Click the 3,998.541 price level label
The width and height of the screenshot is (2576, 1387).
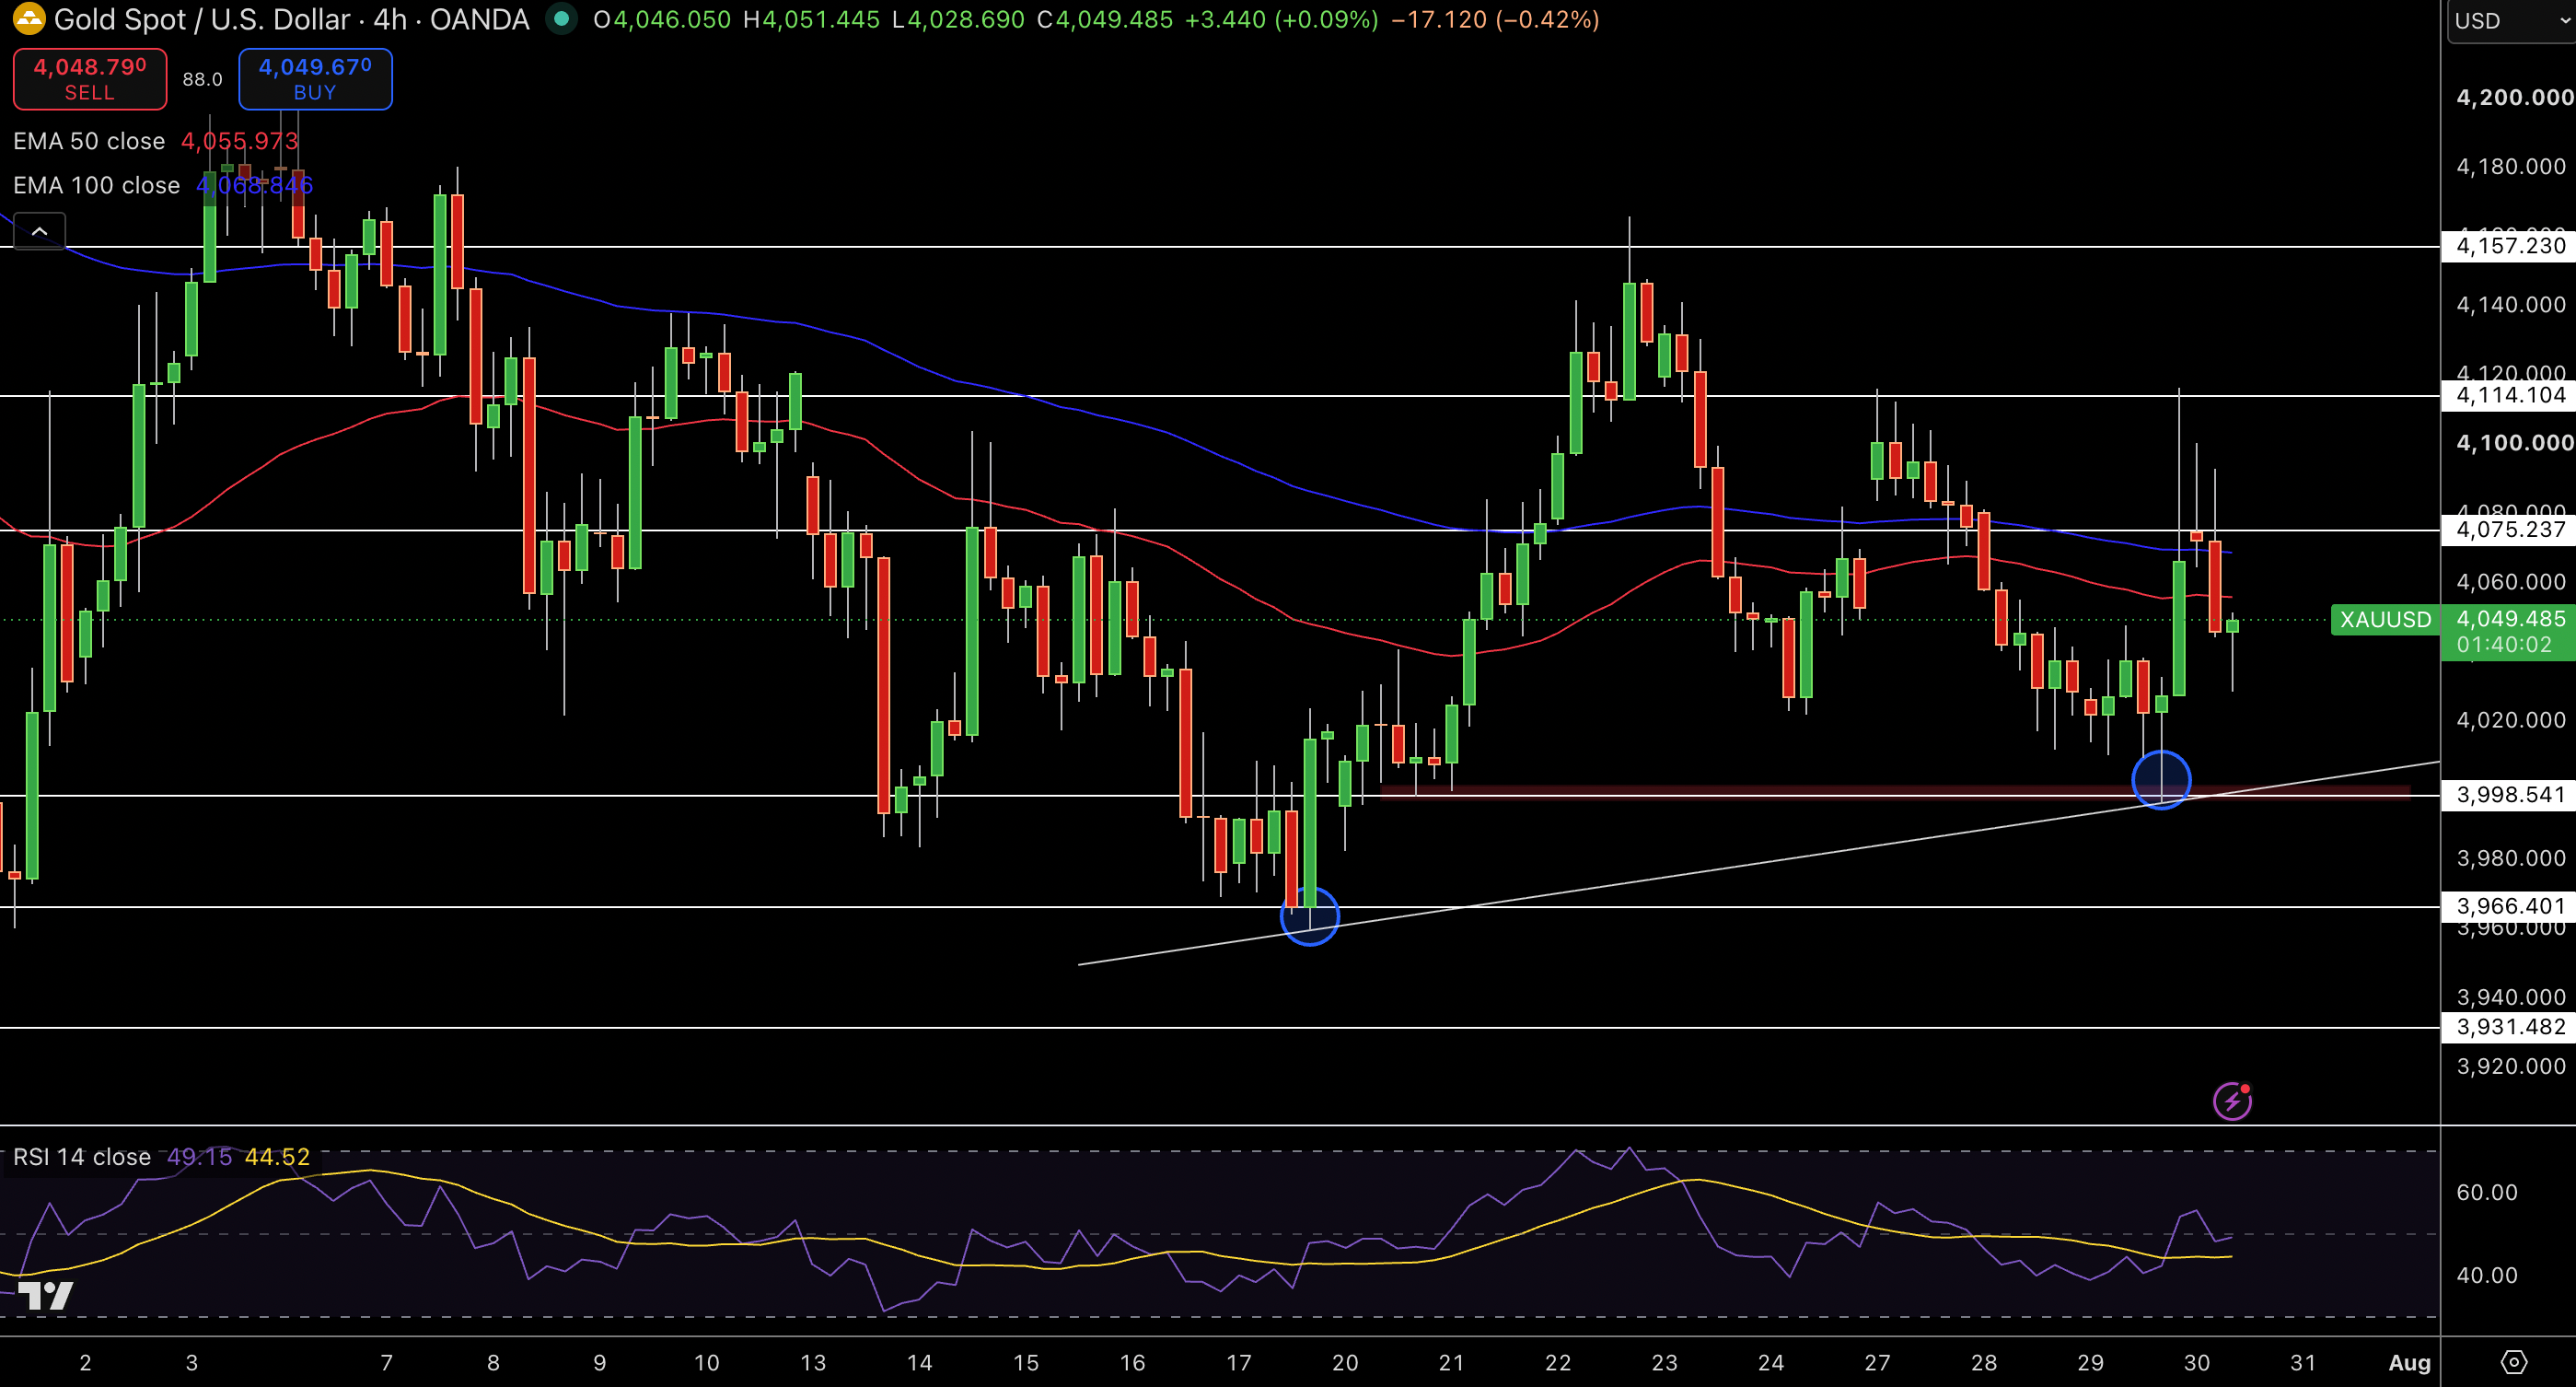point(2510,795)
